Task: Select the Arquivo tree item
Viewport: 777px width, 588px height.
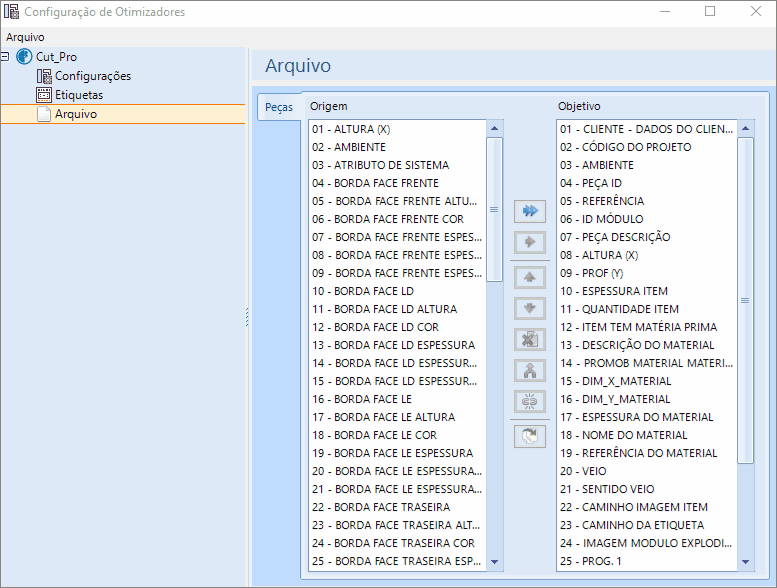Action: pos(75,114)
